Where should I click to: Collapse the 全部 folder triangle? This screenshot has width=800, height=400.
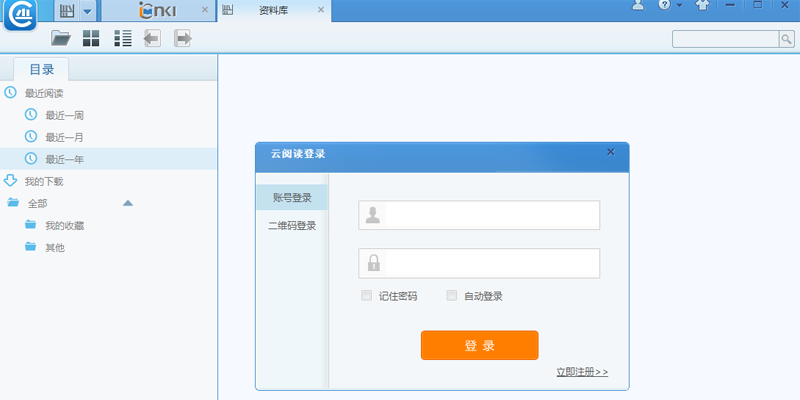point(128,203)
